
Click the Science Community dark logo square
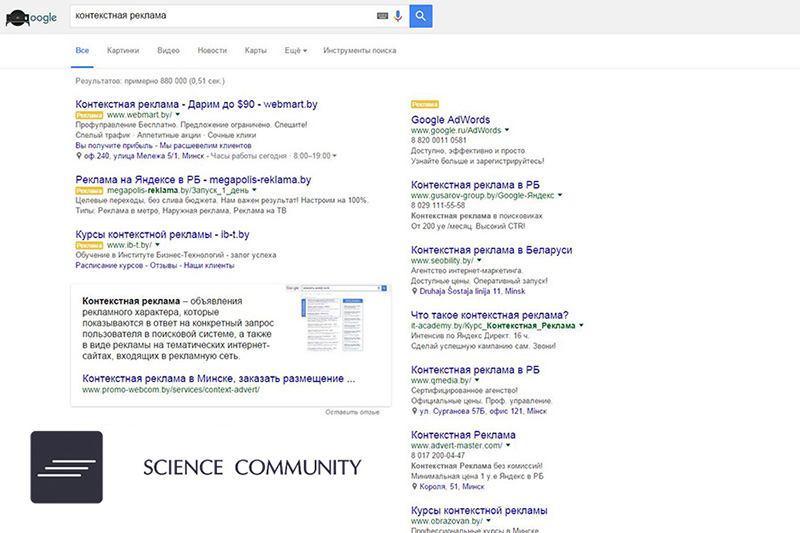coord(66,467)
